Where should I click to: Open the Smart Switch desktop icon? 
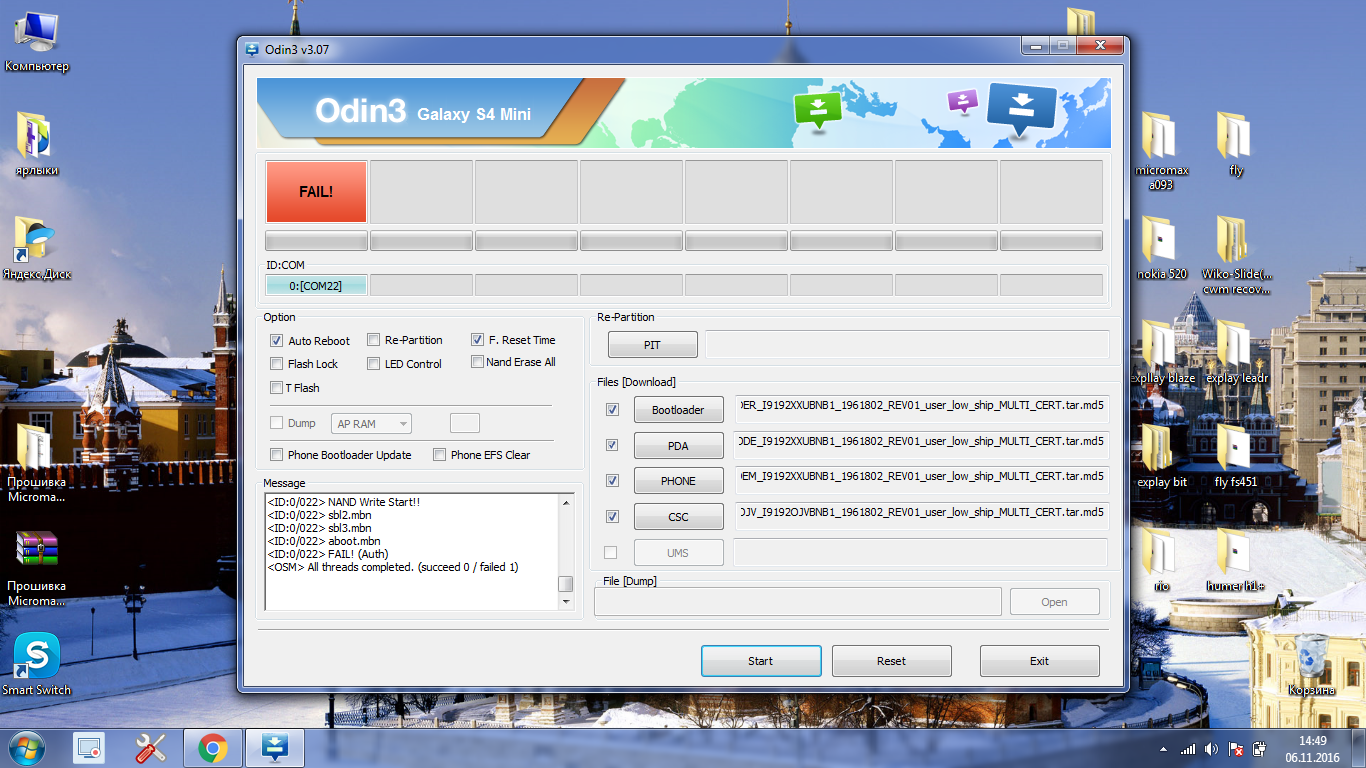37,657
